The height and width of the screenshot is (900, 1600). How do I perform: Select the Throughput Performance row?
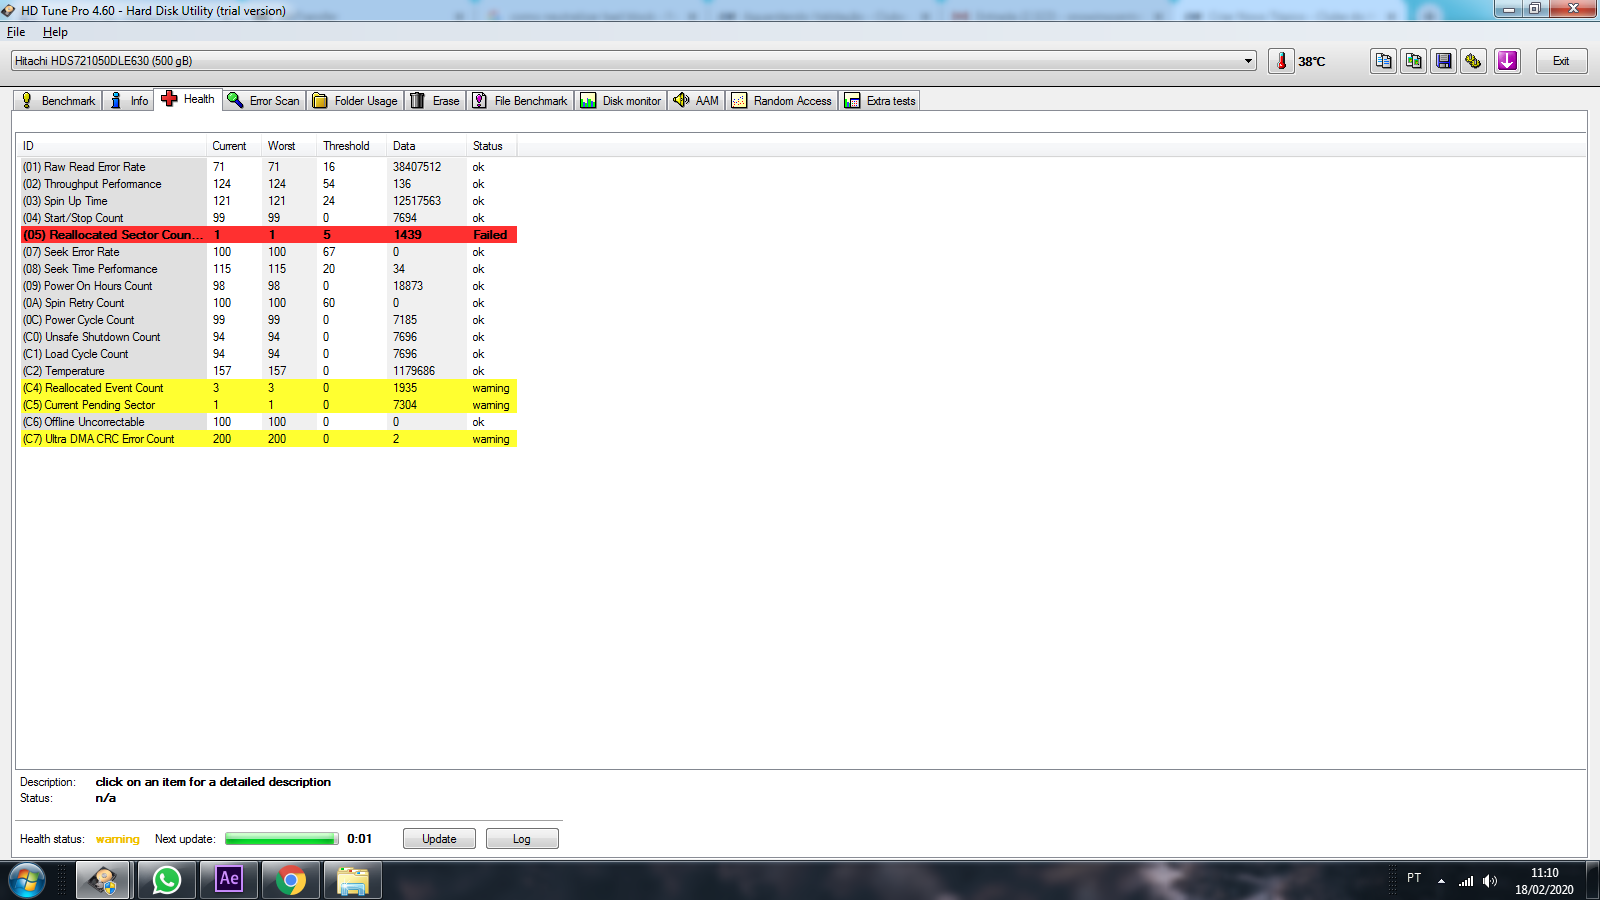click(269, 184)
